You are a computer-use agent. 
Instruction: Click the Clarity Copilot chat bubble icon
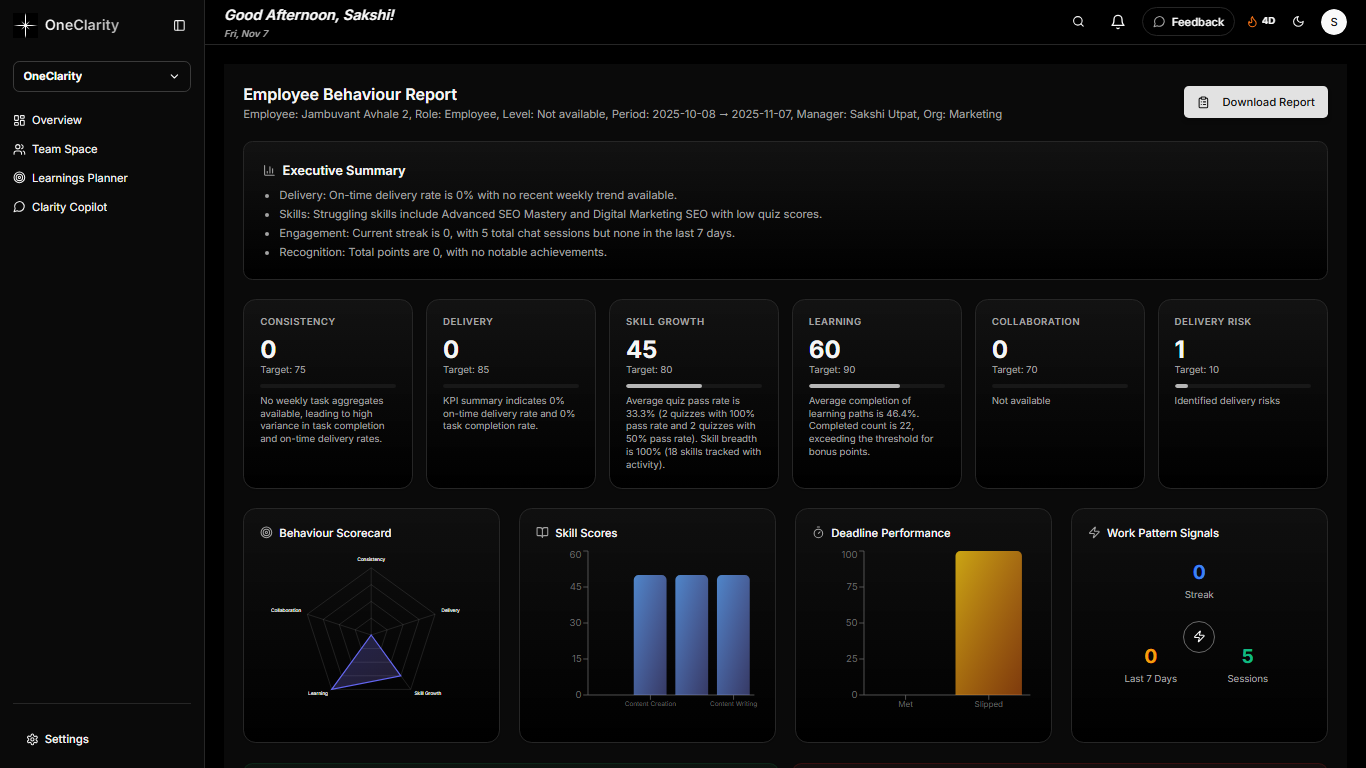coord(19,207)
